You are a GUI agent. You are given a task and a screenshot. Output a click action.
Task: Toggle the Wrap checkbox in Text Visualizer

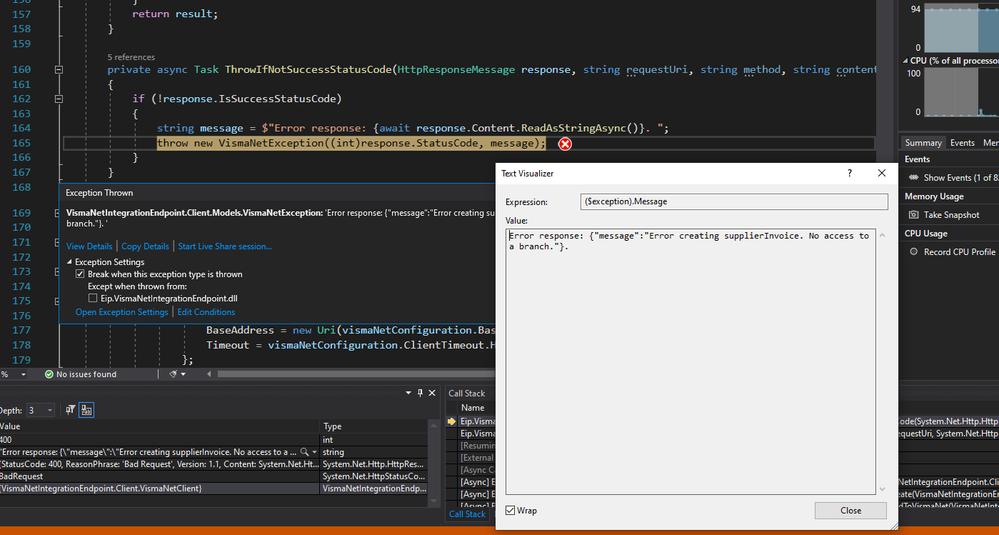click(510, 511)
